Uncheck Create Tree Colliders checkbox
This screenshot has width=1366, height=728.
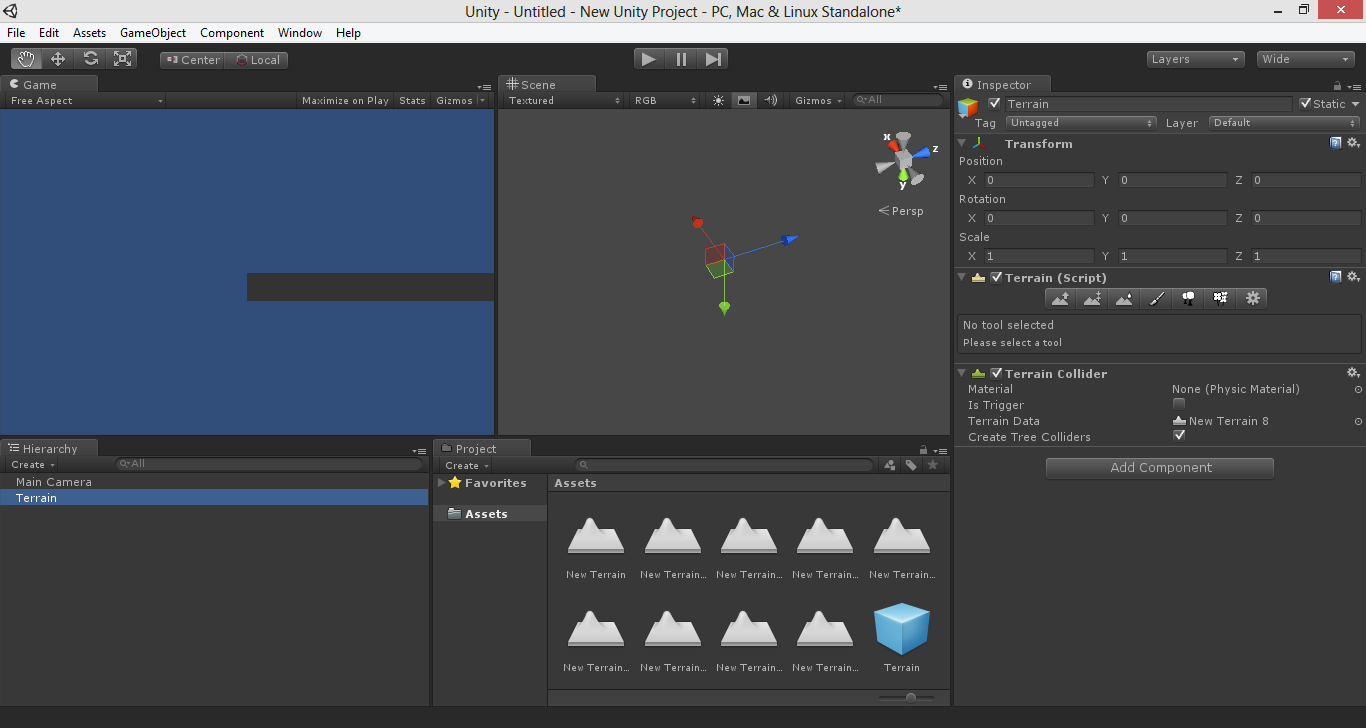1178,436
